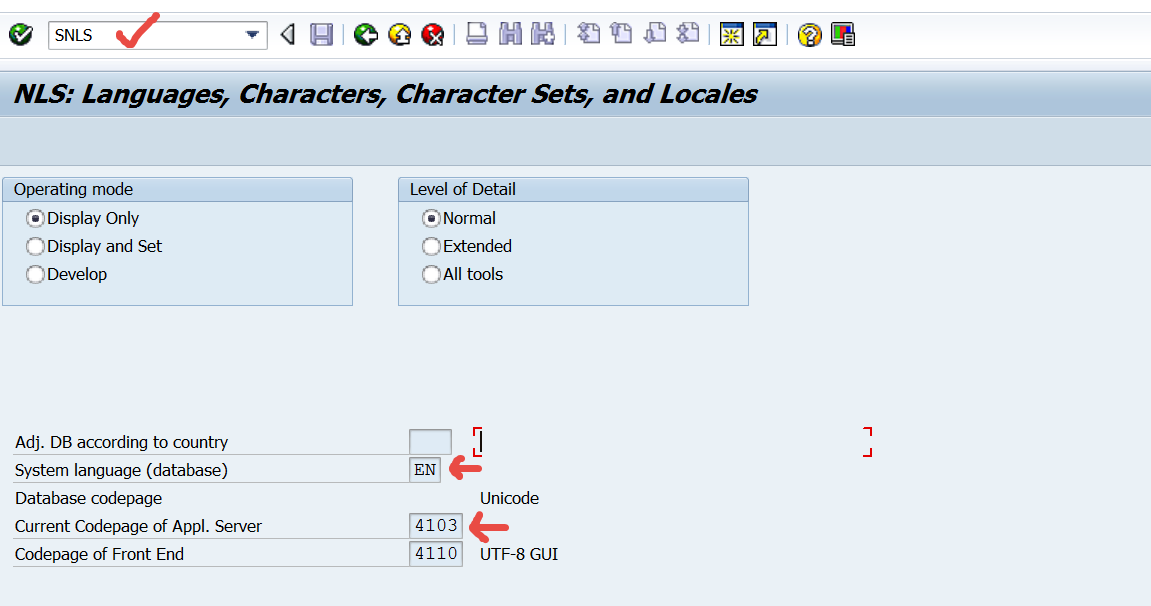Click the Adj. DB according to country field
The image size is (1151, 606).
tap(429, 441)
